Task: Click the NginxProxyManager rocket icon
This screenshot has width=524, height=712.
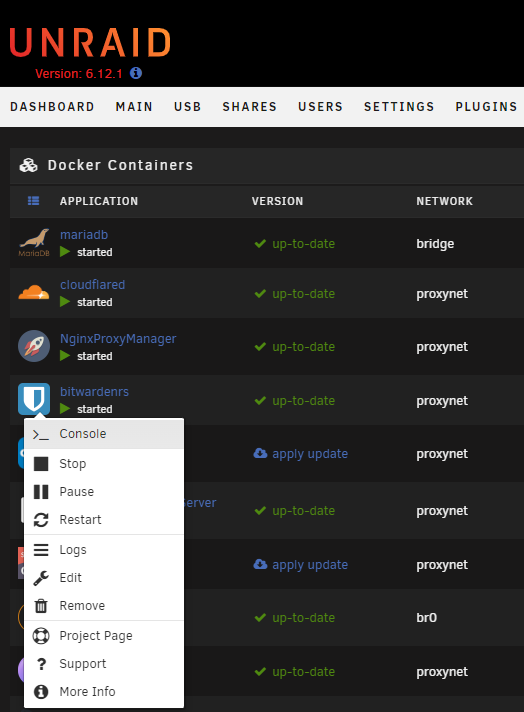Action: tap(34, 346)
